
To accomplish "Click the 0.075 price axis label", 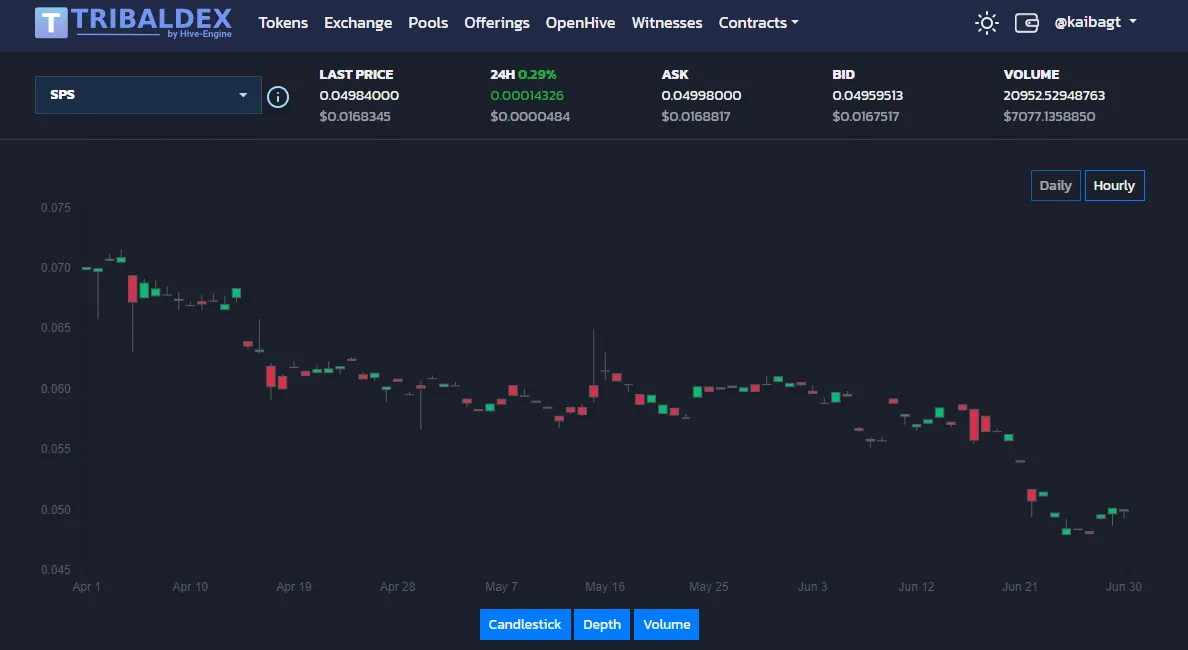I will pyautogui.click(x=55, y=208).
